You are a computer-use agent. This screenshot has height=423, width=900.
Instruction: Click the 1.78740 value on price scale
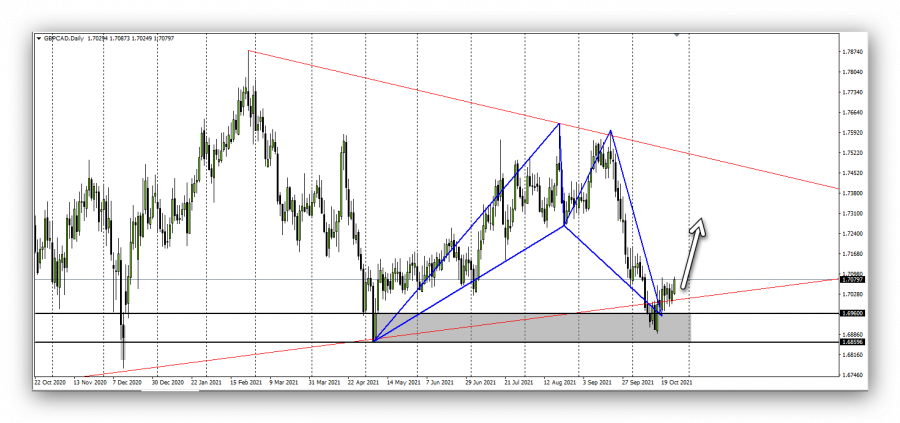tap(852, 51)
